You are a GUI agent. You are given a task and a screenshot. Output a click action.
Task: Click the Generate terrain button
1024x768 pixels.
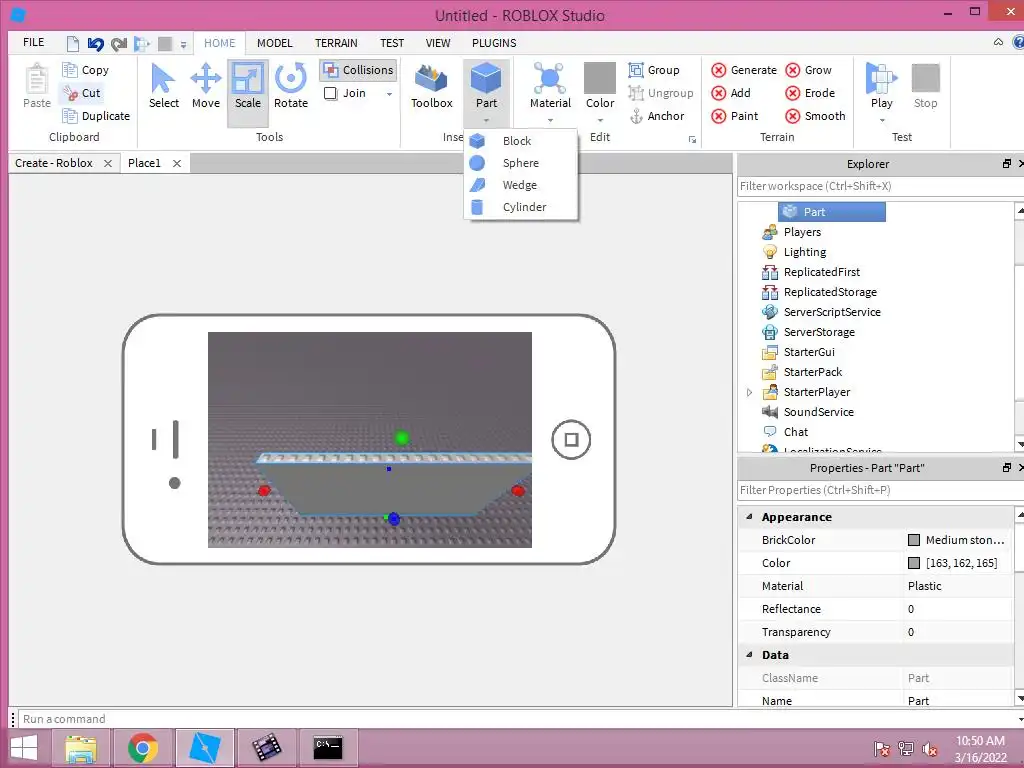(x=744, y=70)
